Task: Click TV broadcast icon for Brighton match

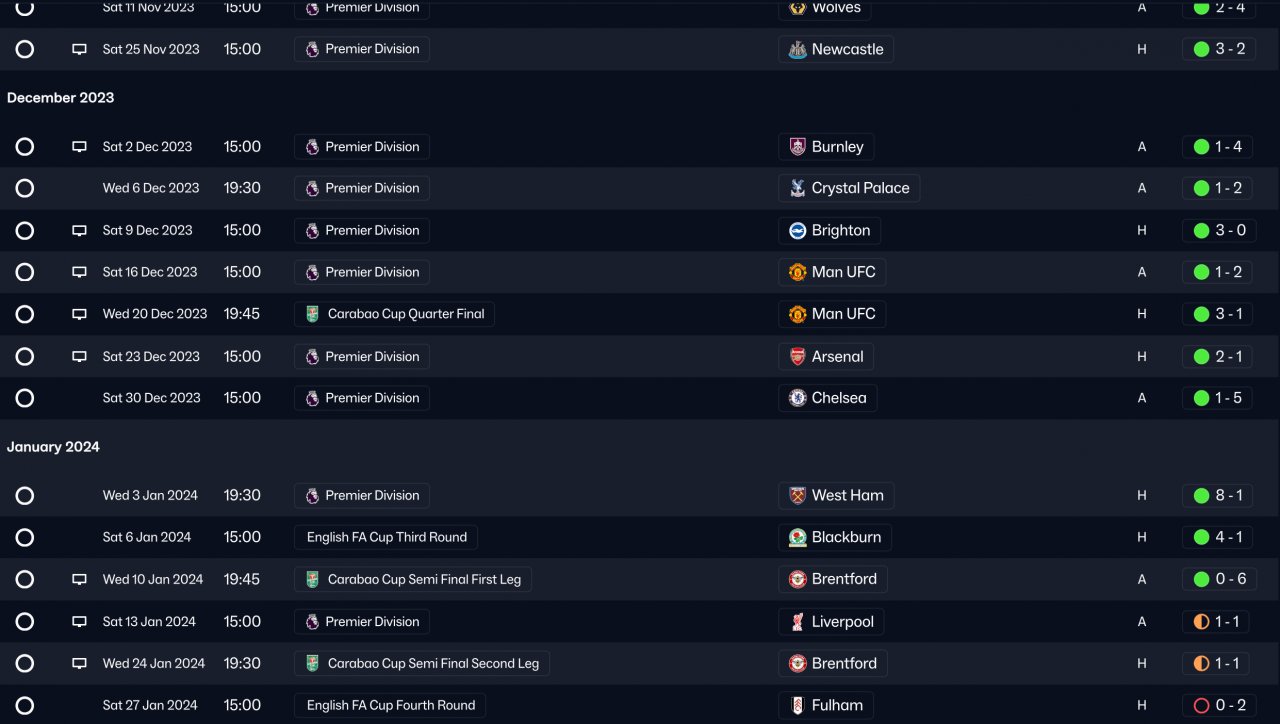Action: (x=79, y=231)
